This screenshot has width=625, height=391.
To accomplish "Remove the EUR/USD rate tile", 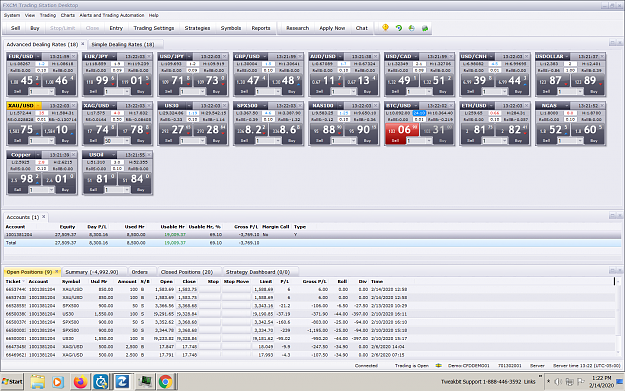I will click(74, 56).
